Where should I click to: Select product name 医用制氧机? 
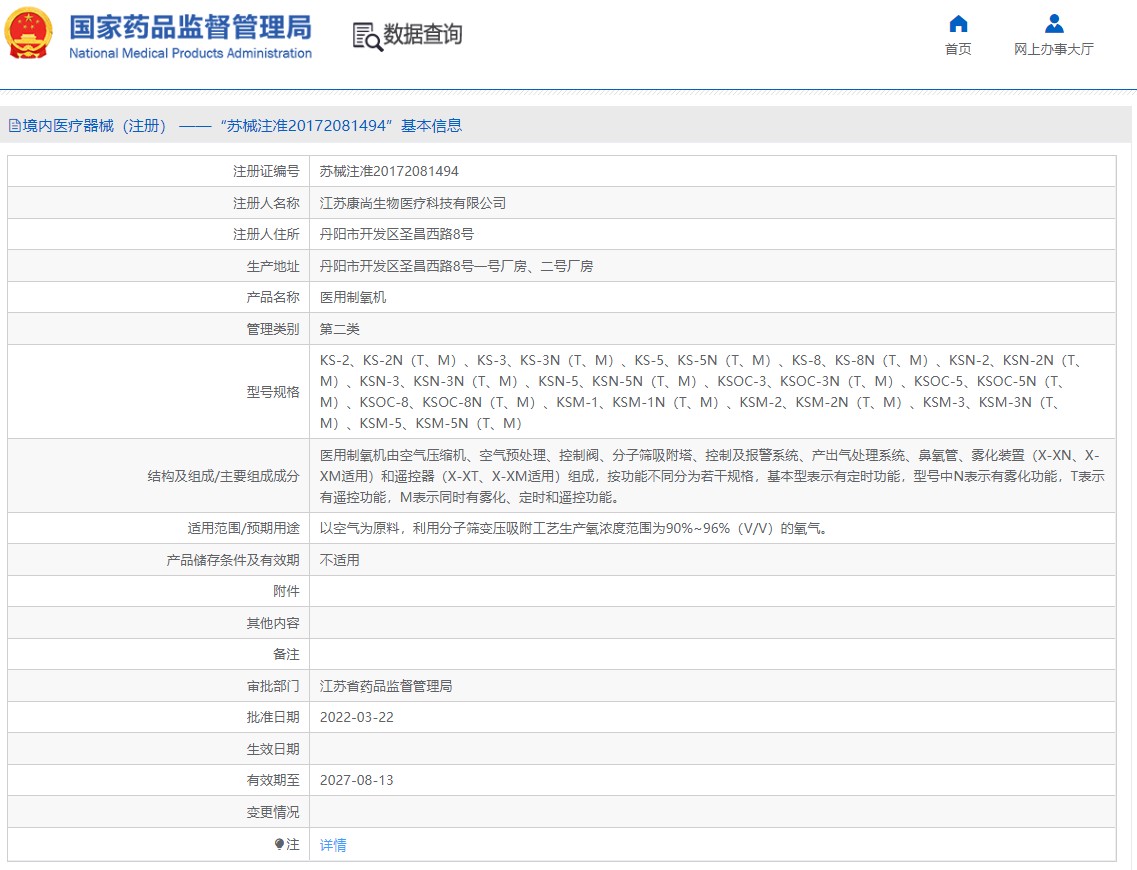click(x=353, y=297)
